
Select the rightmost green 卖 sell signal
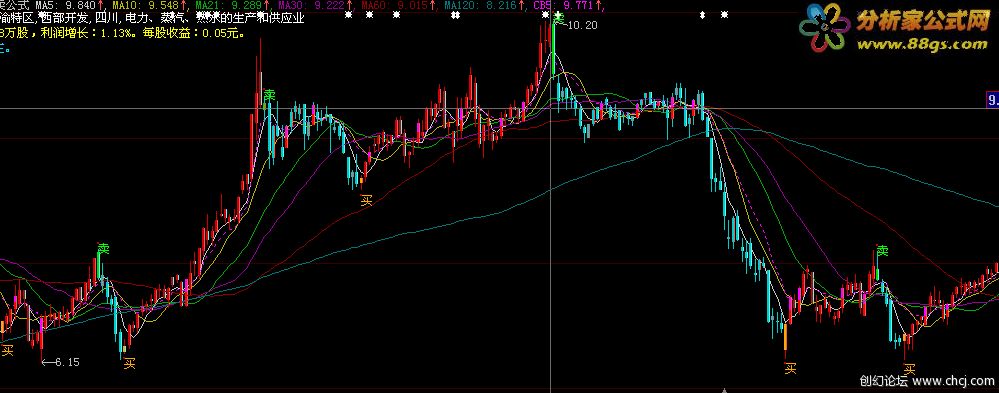882,250
